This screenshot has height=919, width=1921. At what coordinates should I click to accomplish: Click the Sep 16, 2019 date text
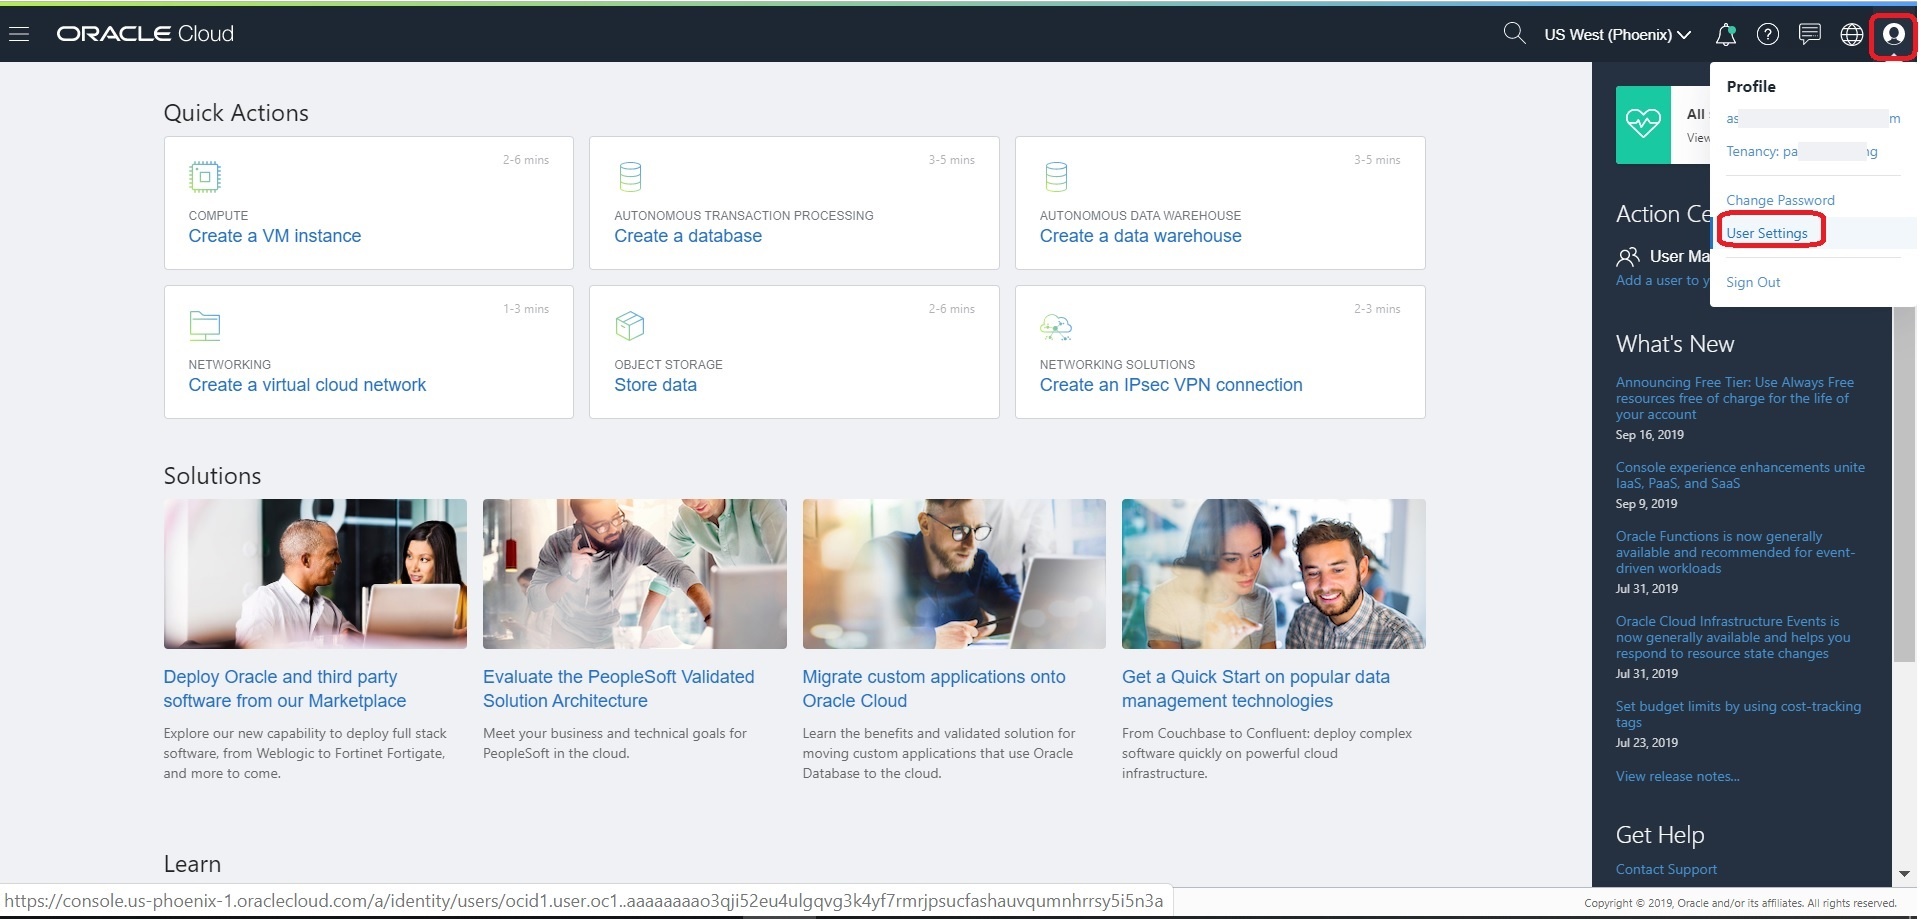1650,435
